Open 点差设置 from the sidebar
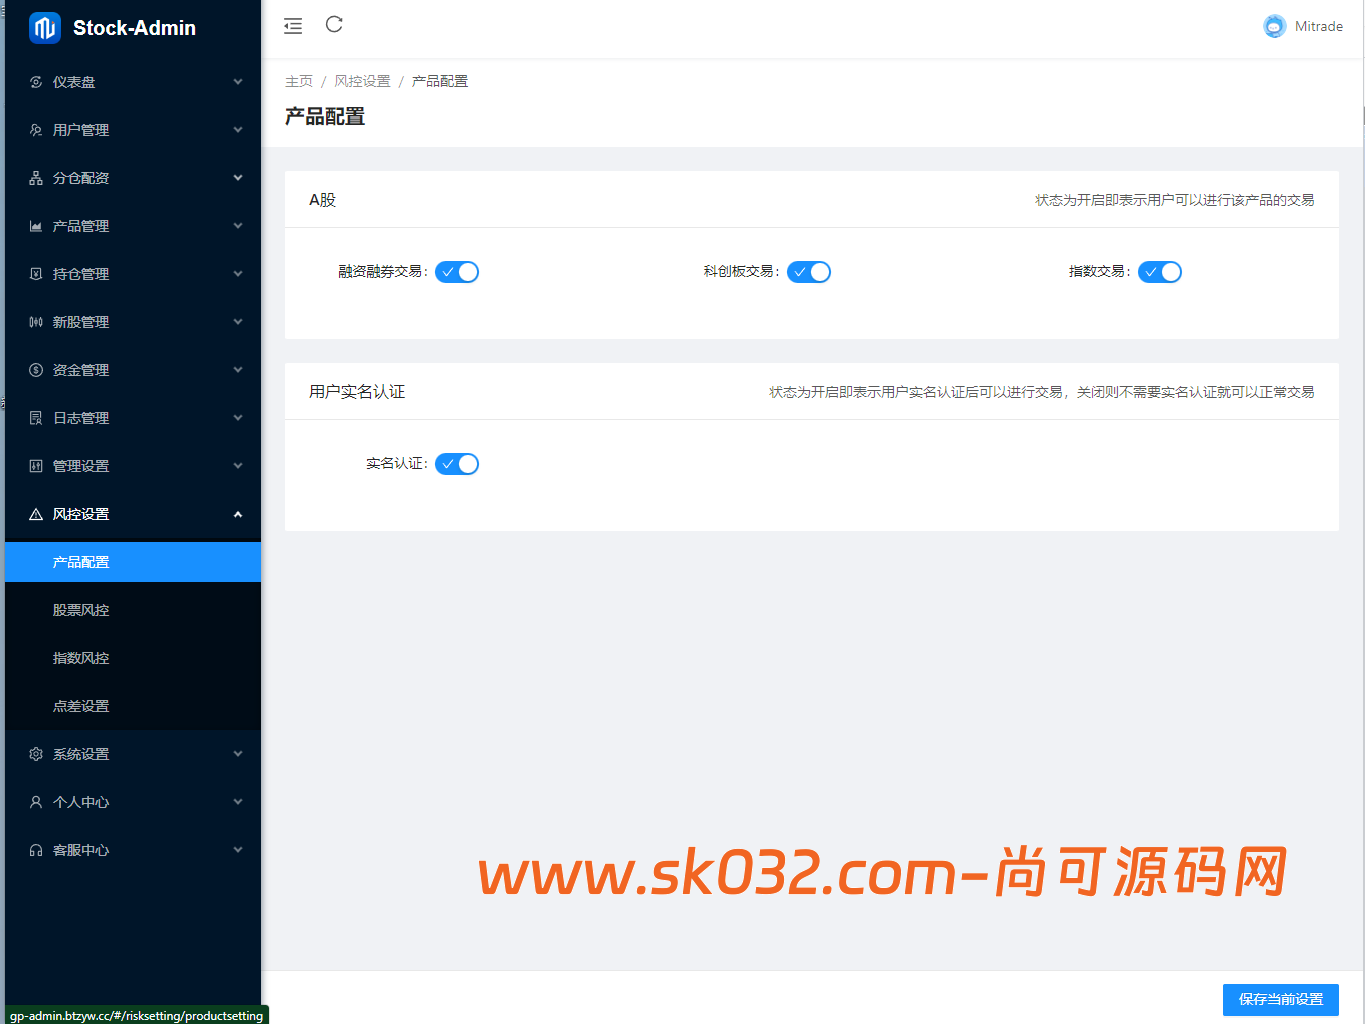 pyautogui.click(x=79, y=705)
